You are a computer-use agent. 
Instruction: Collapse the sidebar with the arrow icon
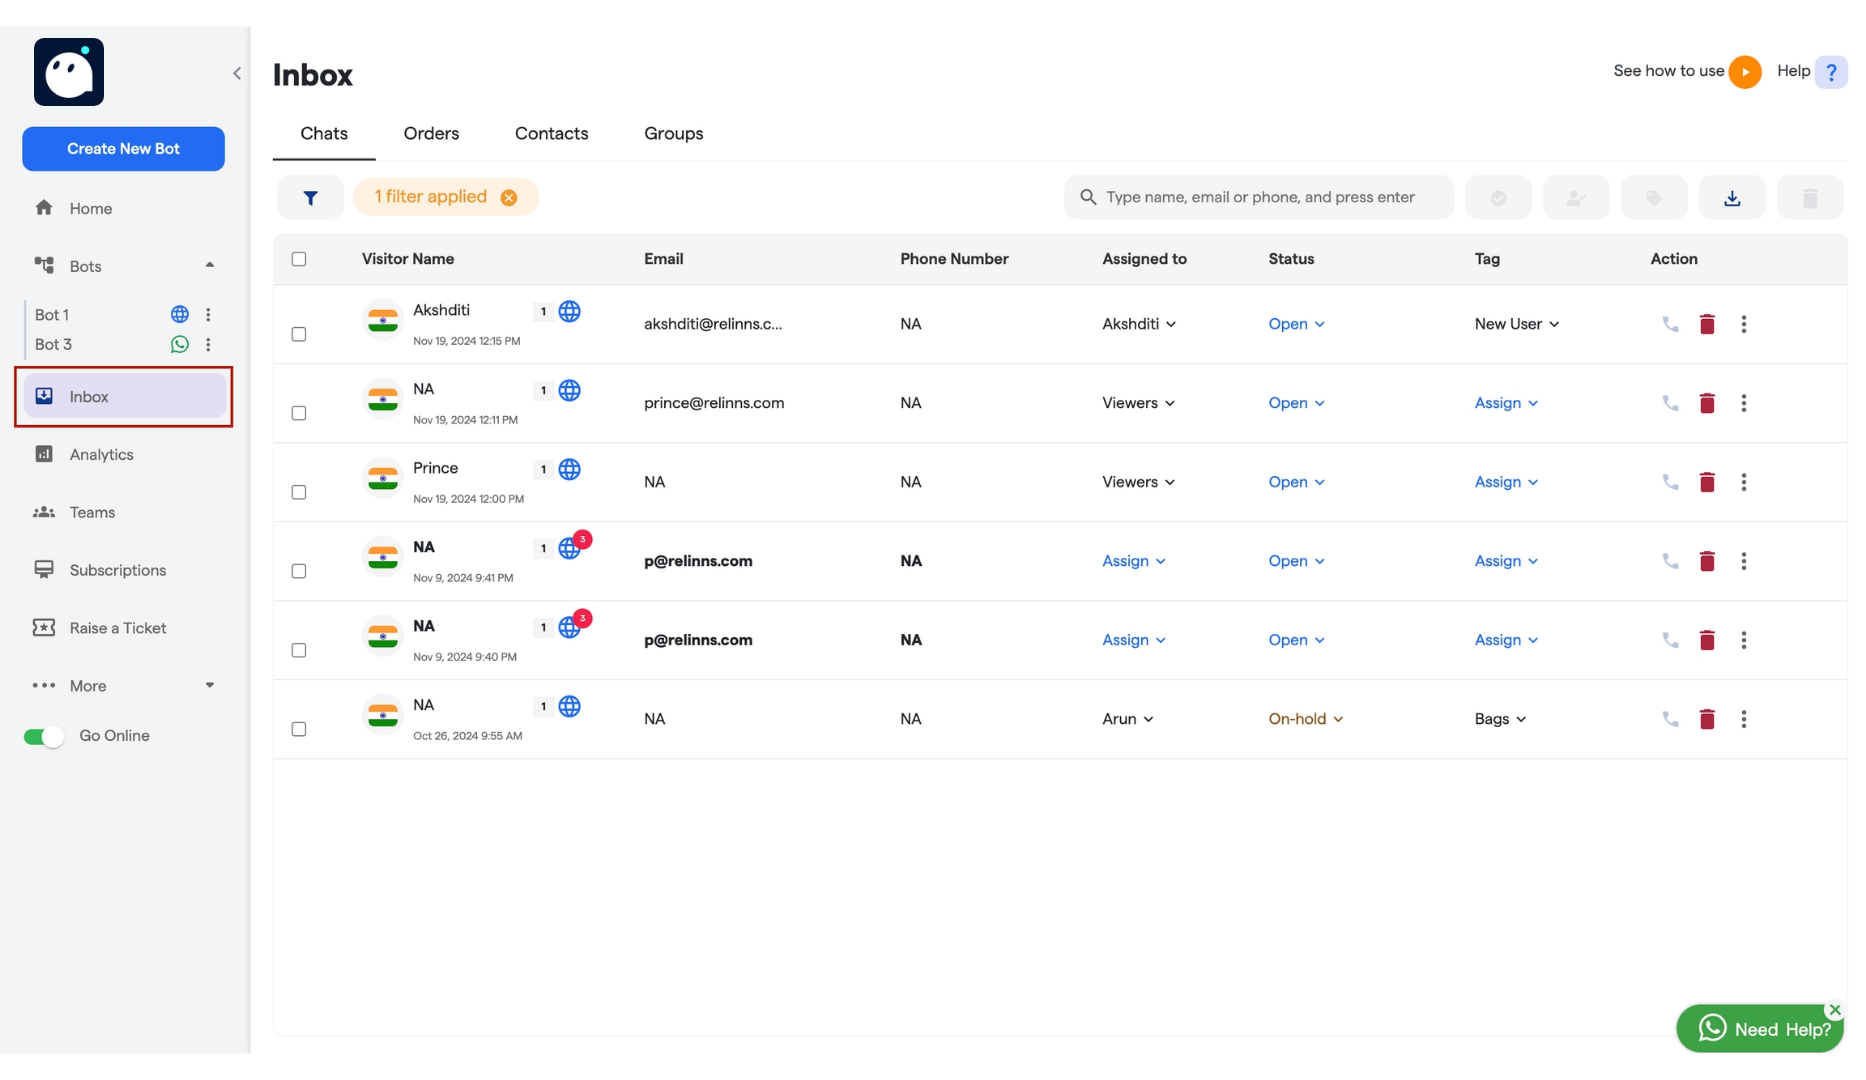[237, 73]
